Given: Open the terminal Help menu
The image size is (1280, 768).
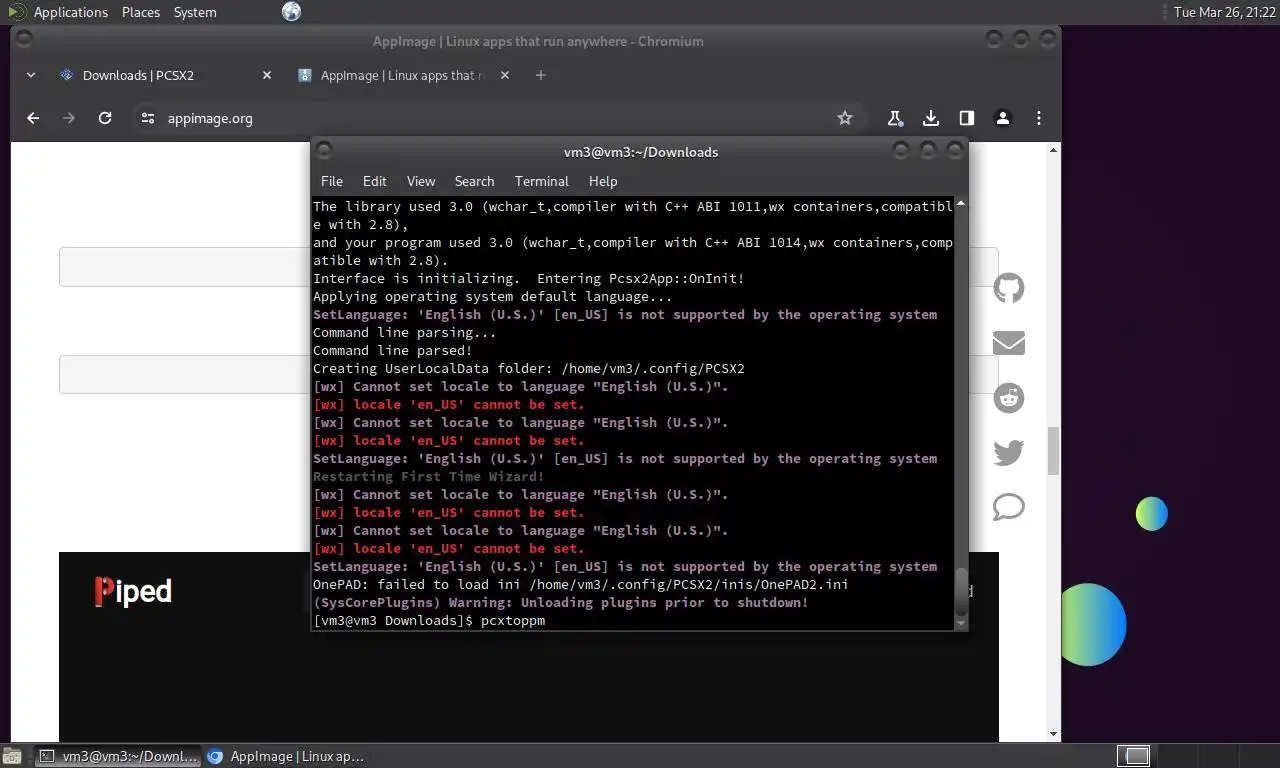Looking at the screenshot, I should [603, 181].
